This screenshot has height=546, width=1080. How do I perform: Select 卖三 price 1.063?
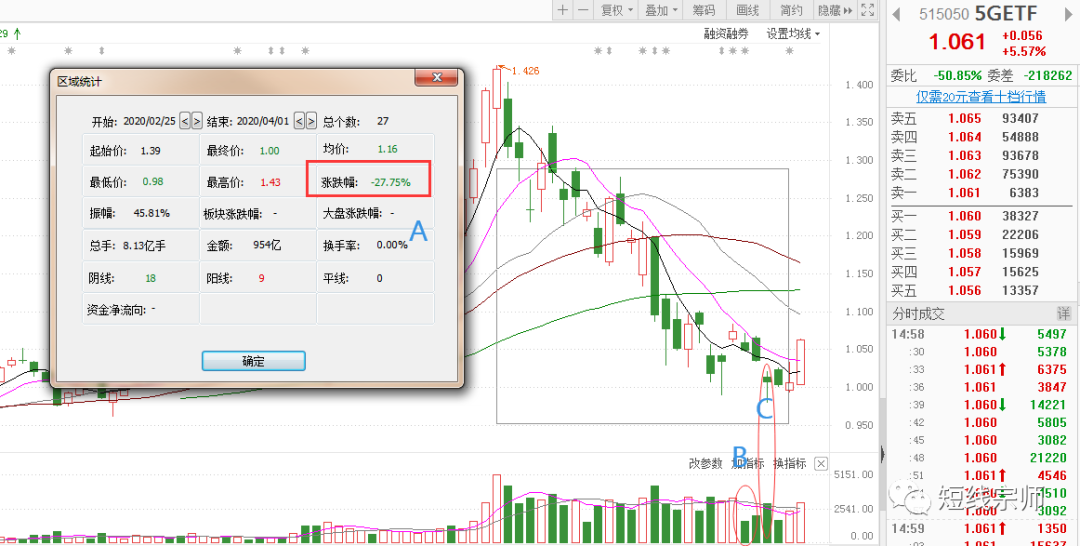(964, 156)
